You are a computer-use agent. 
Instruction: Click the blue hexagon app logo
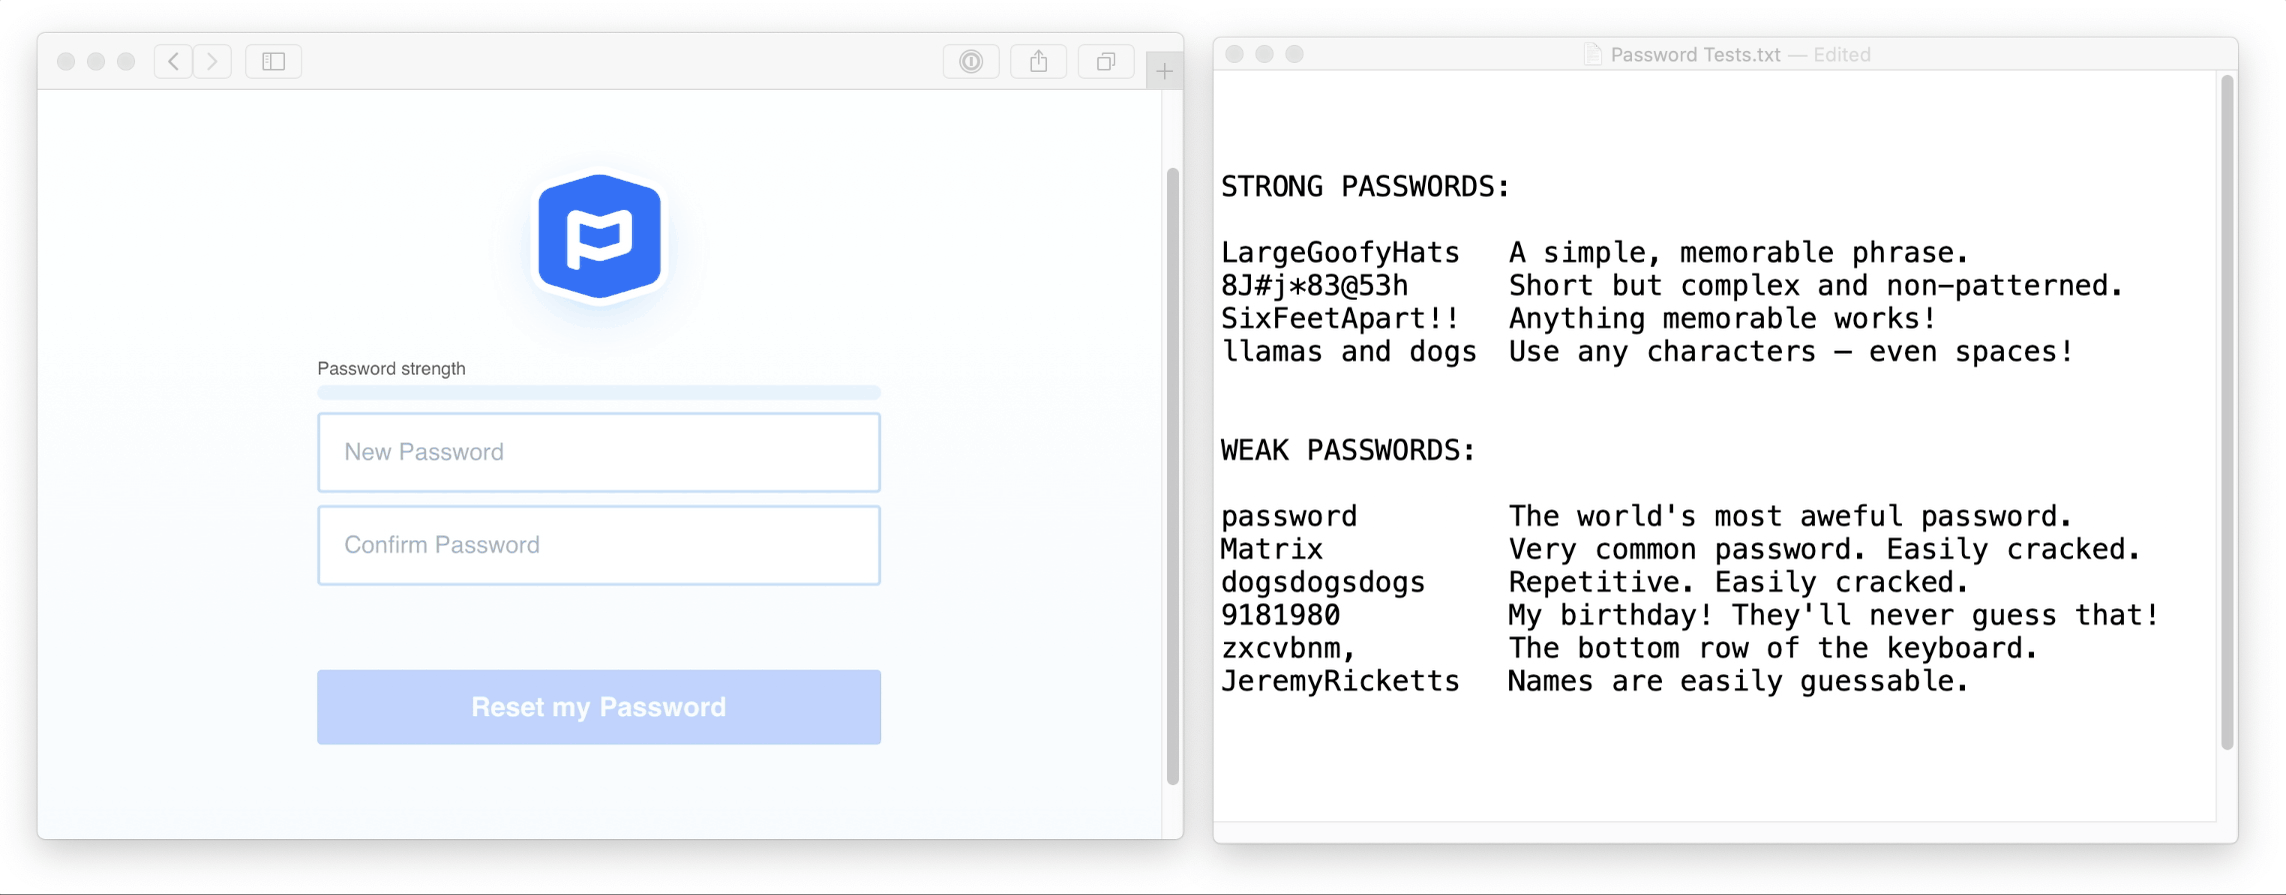pos(599,237)
